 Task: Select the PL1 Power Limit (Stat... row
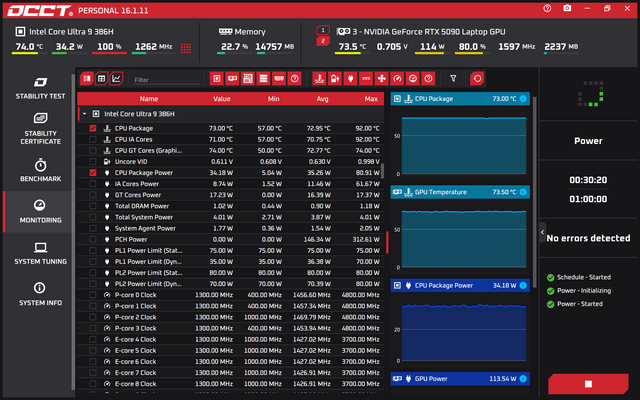point(231,250)
